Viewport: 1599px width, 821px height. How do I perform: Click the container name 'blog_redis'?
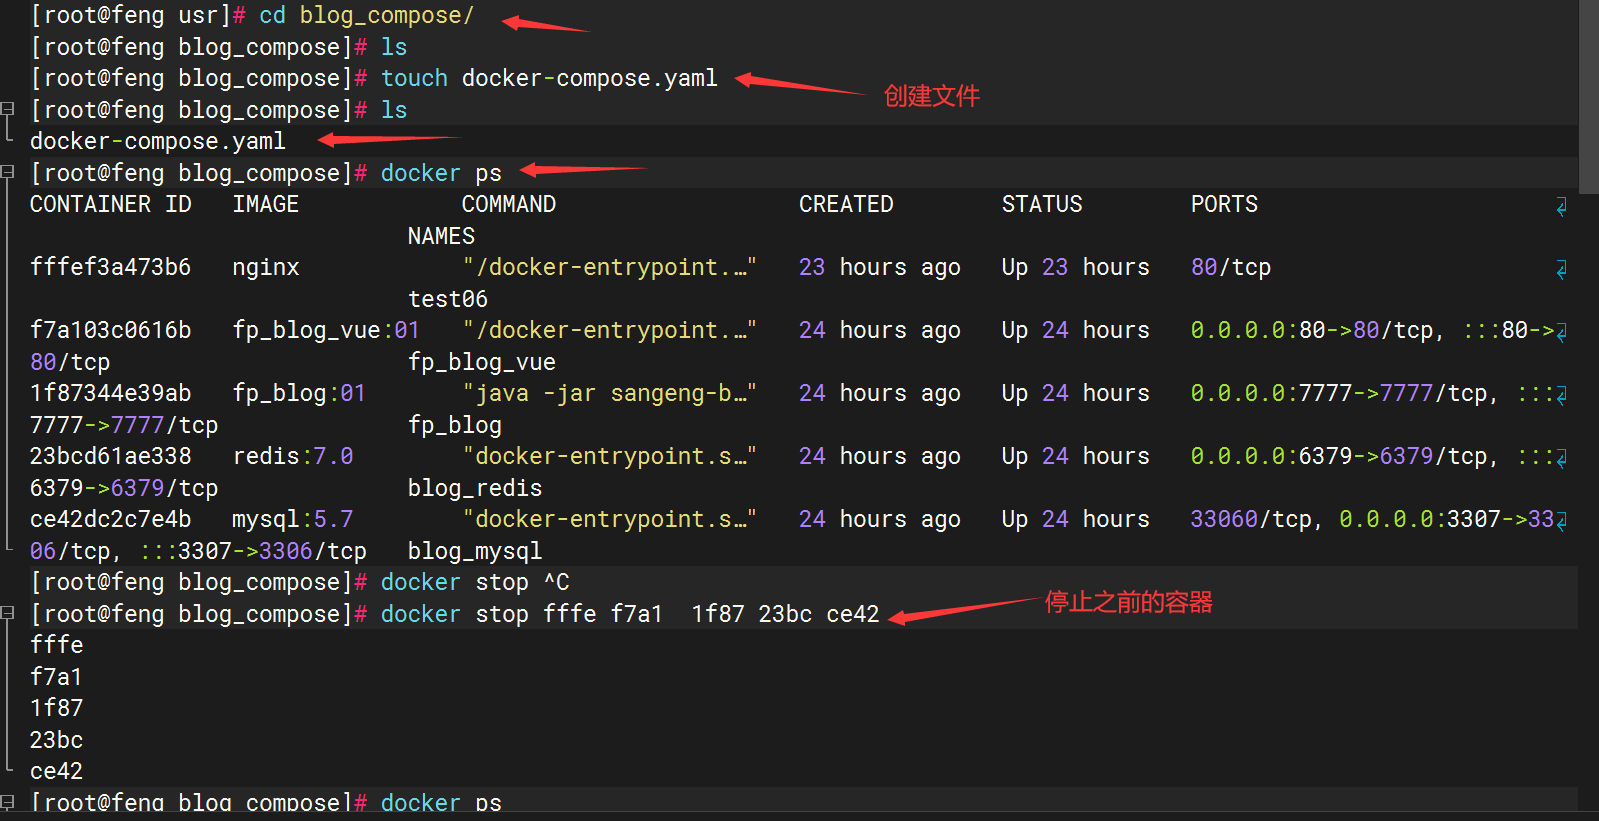pos(475,488)
